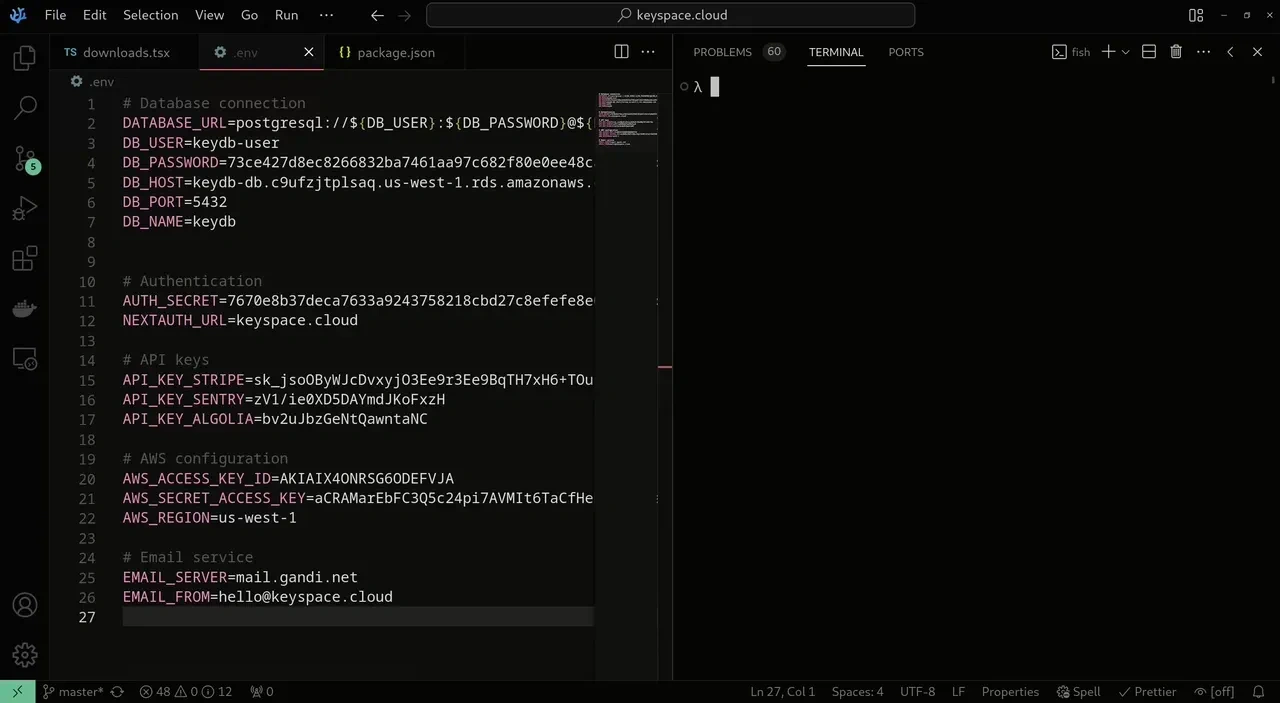Close the .env tab
The image size is (1280, 703).
[309, 52]
